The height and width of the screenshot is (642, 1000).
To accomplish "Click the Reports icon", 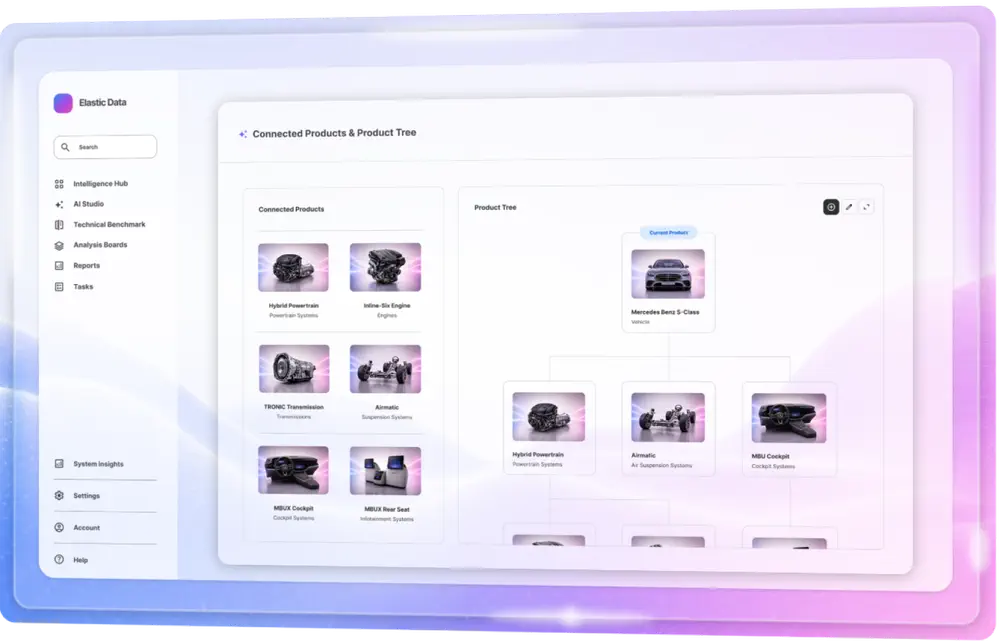I will [x=59, y=265].
